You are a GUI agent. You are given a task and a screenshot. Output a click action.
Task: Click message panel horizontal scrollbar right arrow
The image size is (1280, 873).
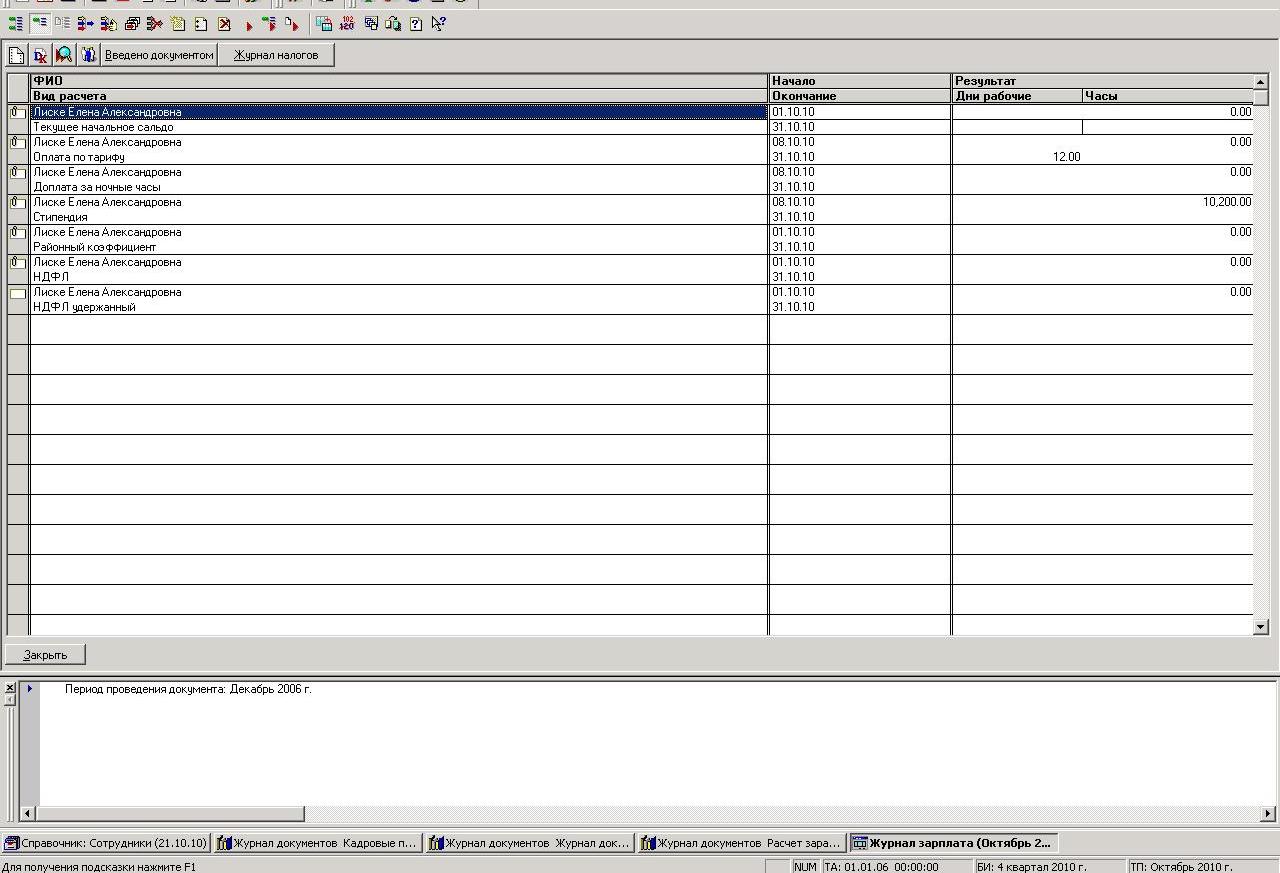click(x=1269, y=814)
